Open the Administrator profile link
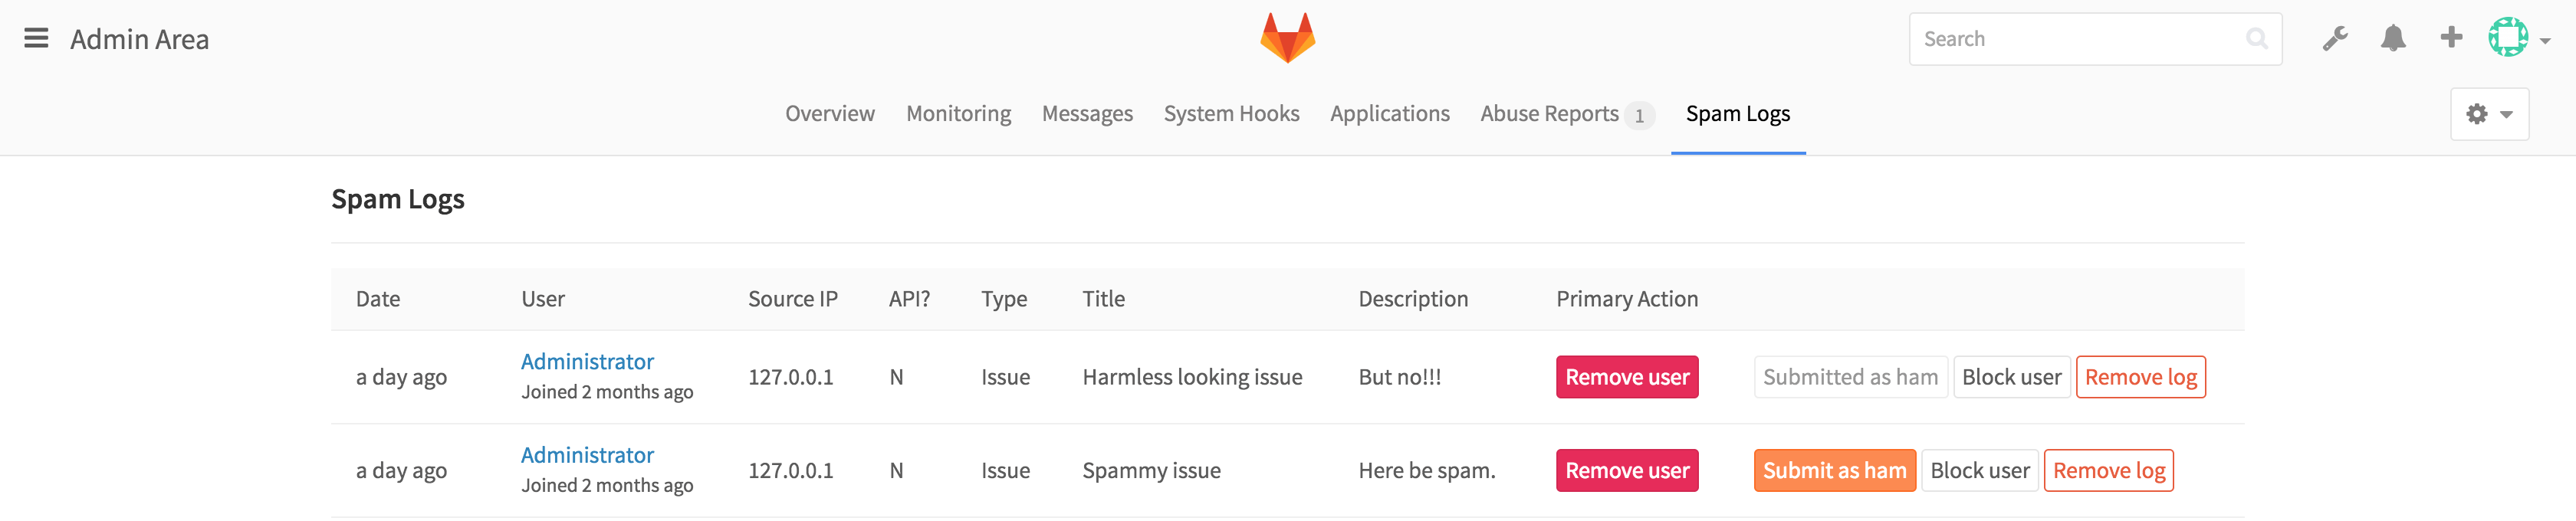This screenshot has height=521, width=2576. 587,361
